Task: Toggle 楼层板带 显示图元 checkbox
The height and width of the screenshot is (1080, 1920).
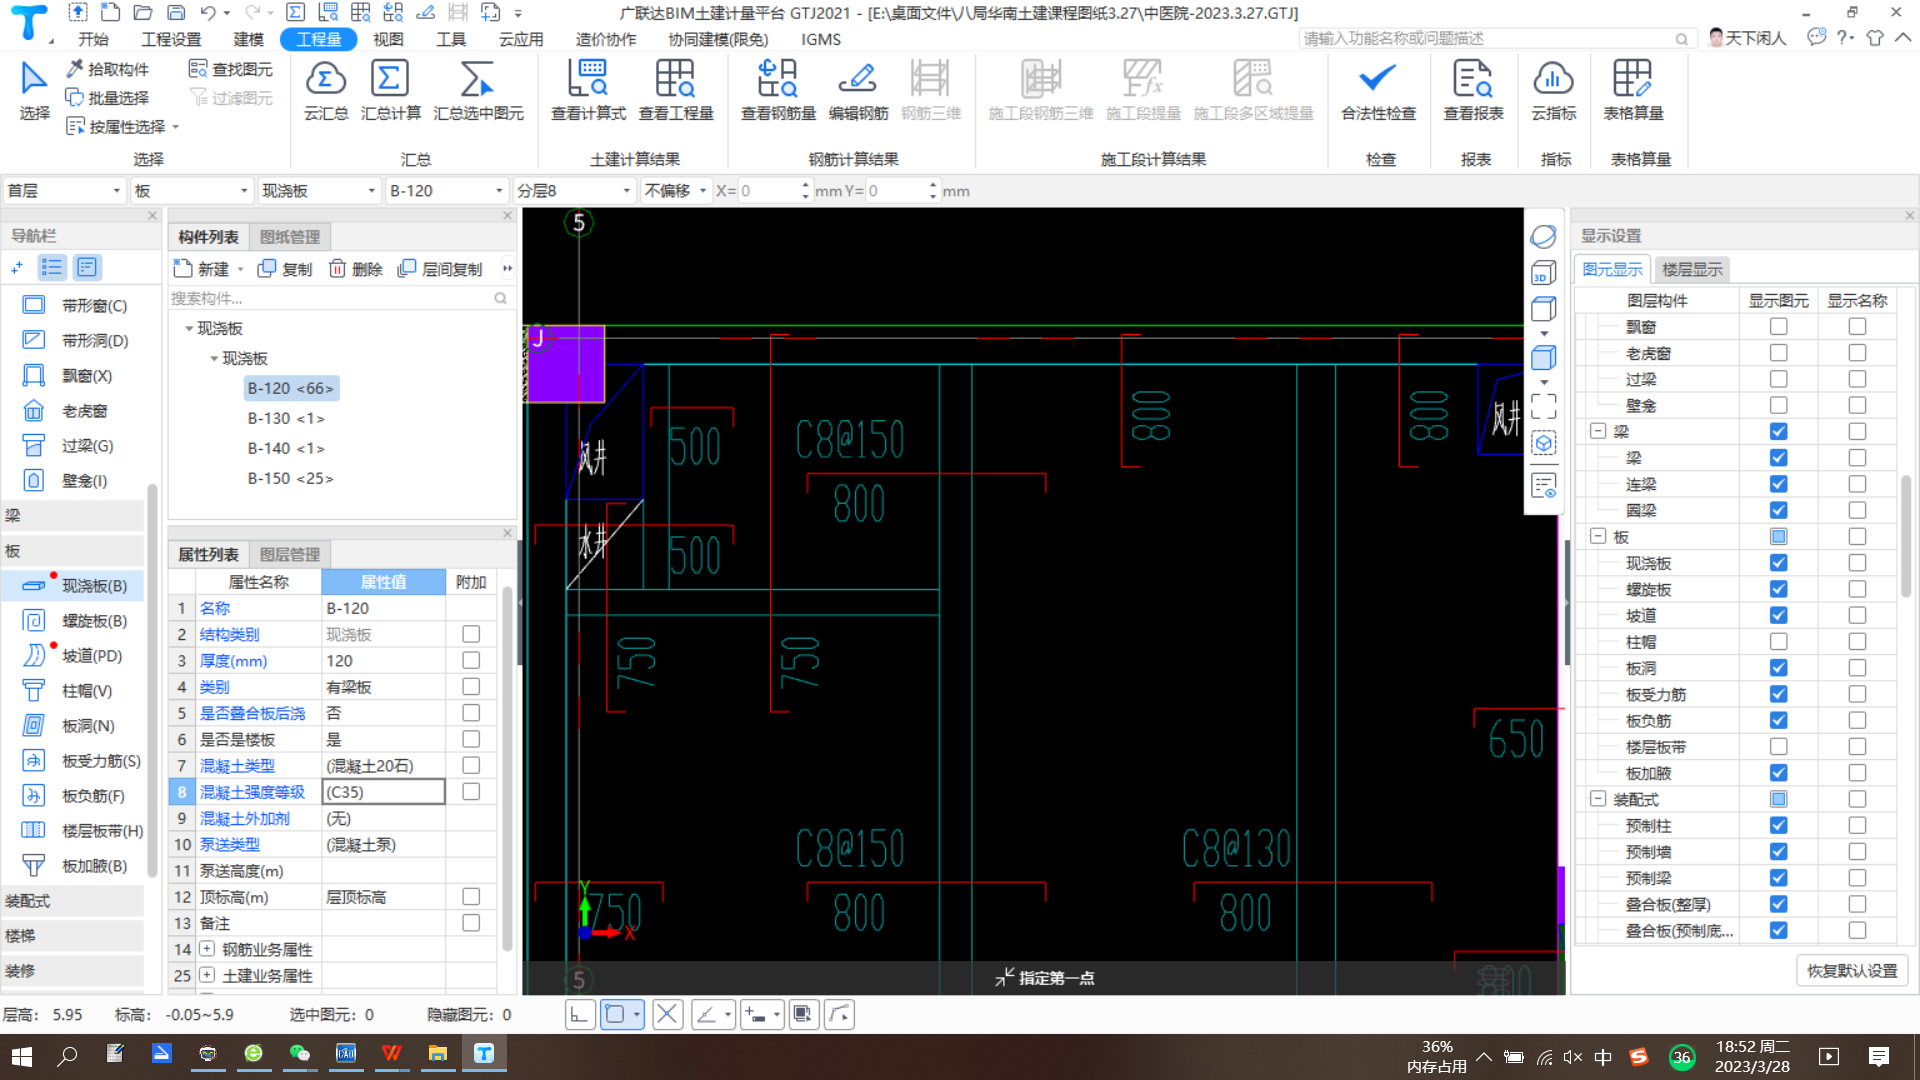Action: (x=1778, y=747)
